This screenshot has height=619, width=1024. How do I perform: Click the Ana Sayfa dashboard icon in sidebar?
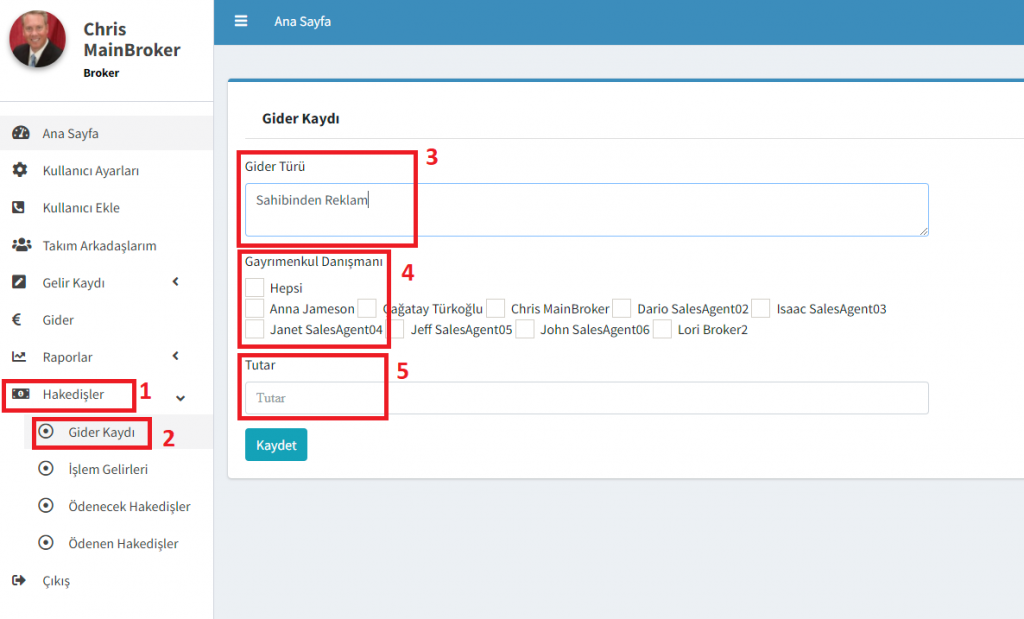20,133
